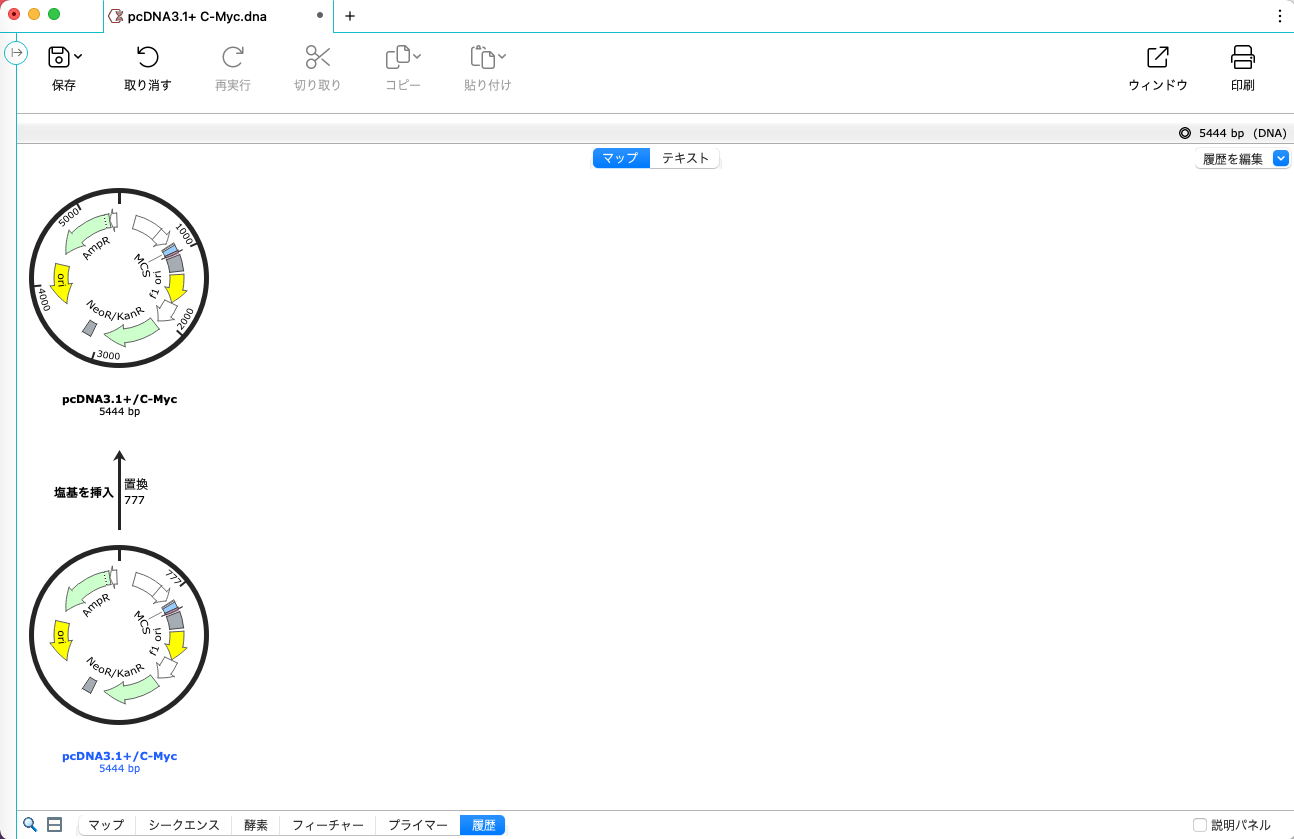Select the lower pcDNA3.1+/C-Myc plasmid map
The height and width of the screenshot is (839, 1294).
[x=119, y=634]
